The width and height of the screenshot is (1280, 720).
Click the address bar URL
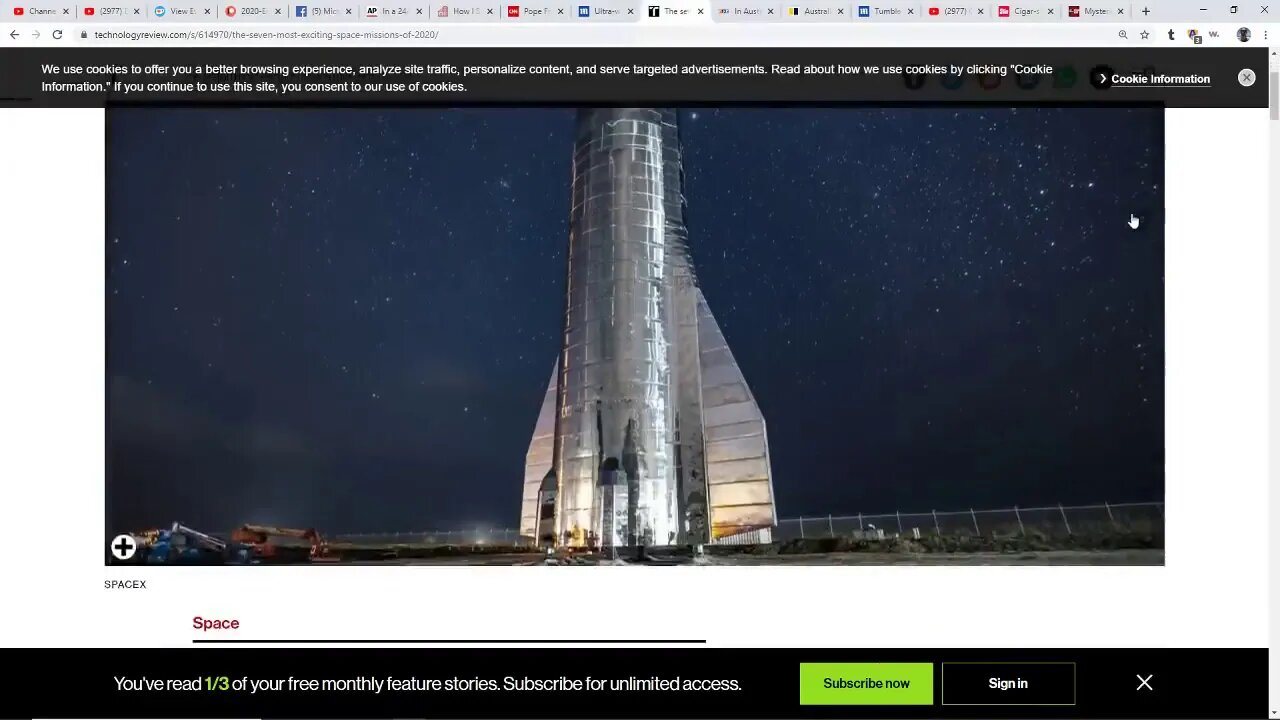266,34
